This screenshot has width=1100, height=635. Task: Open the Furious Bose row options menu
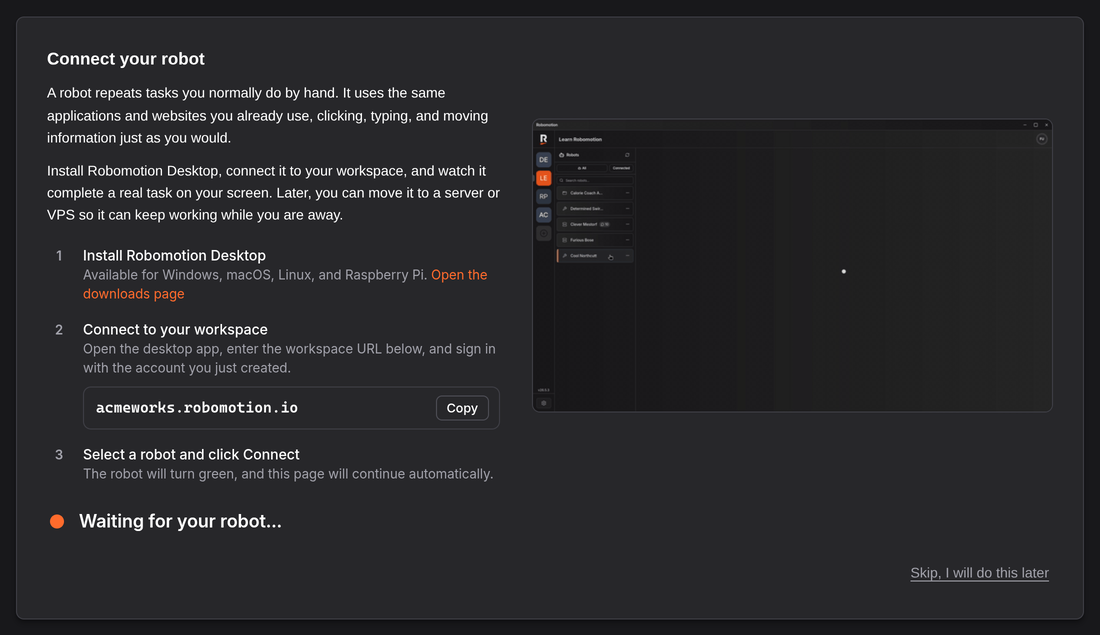coord(627,240)
